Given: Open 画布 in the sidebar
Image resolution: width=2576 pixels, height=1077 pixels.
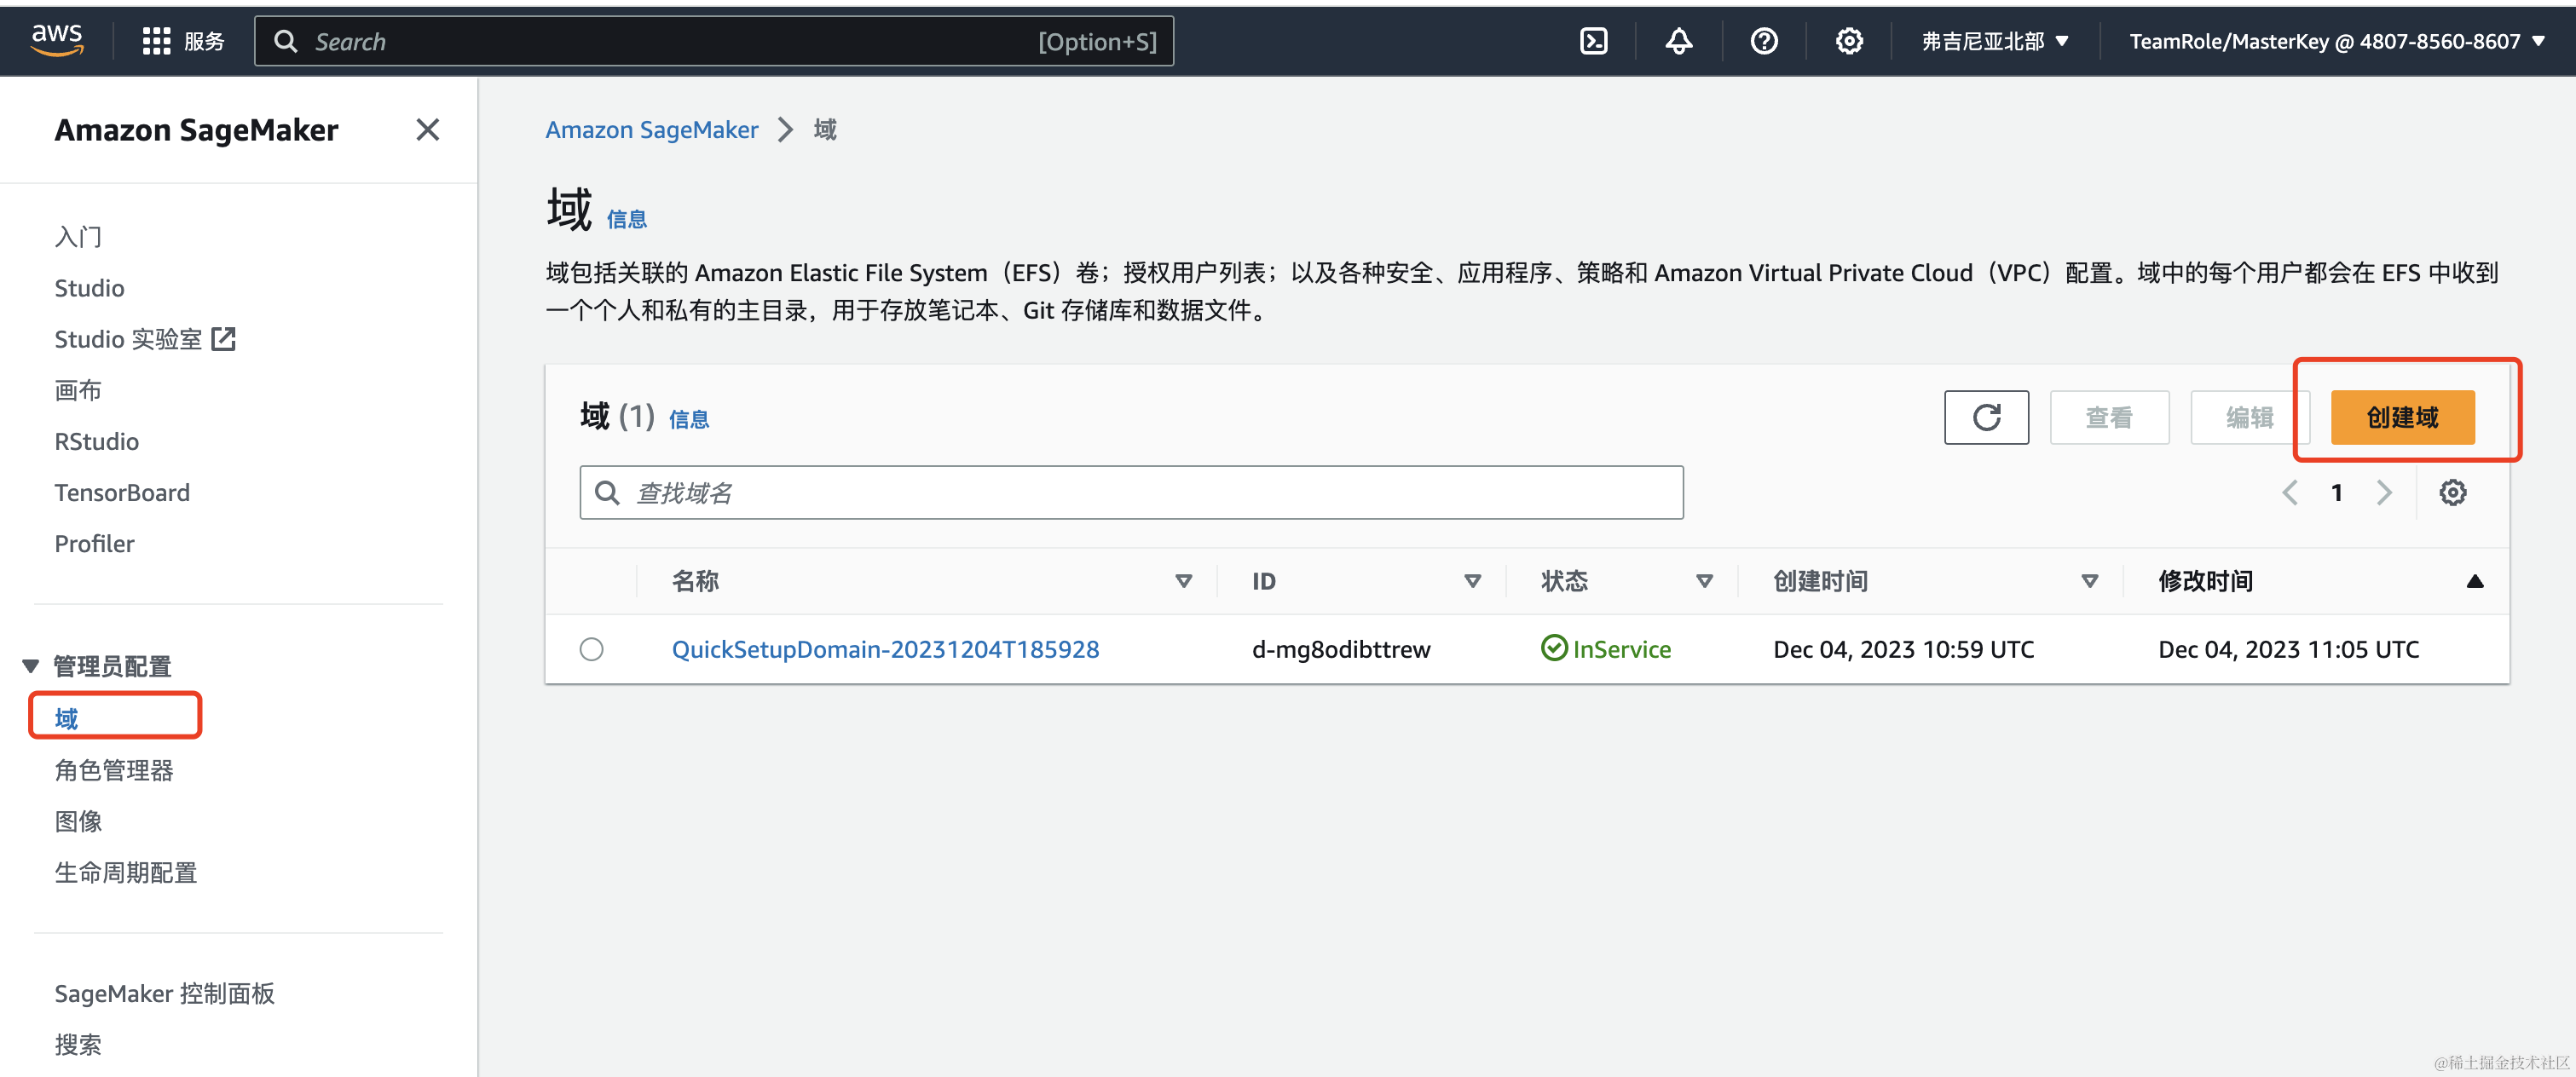Looking at the screenshot, I should (78, 390).
